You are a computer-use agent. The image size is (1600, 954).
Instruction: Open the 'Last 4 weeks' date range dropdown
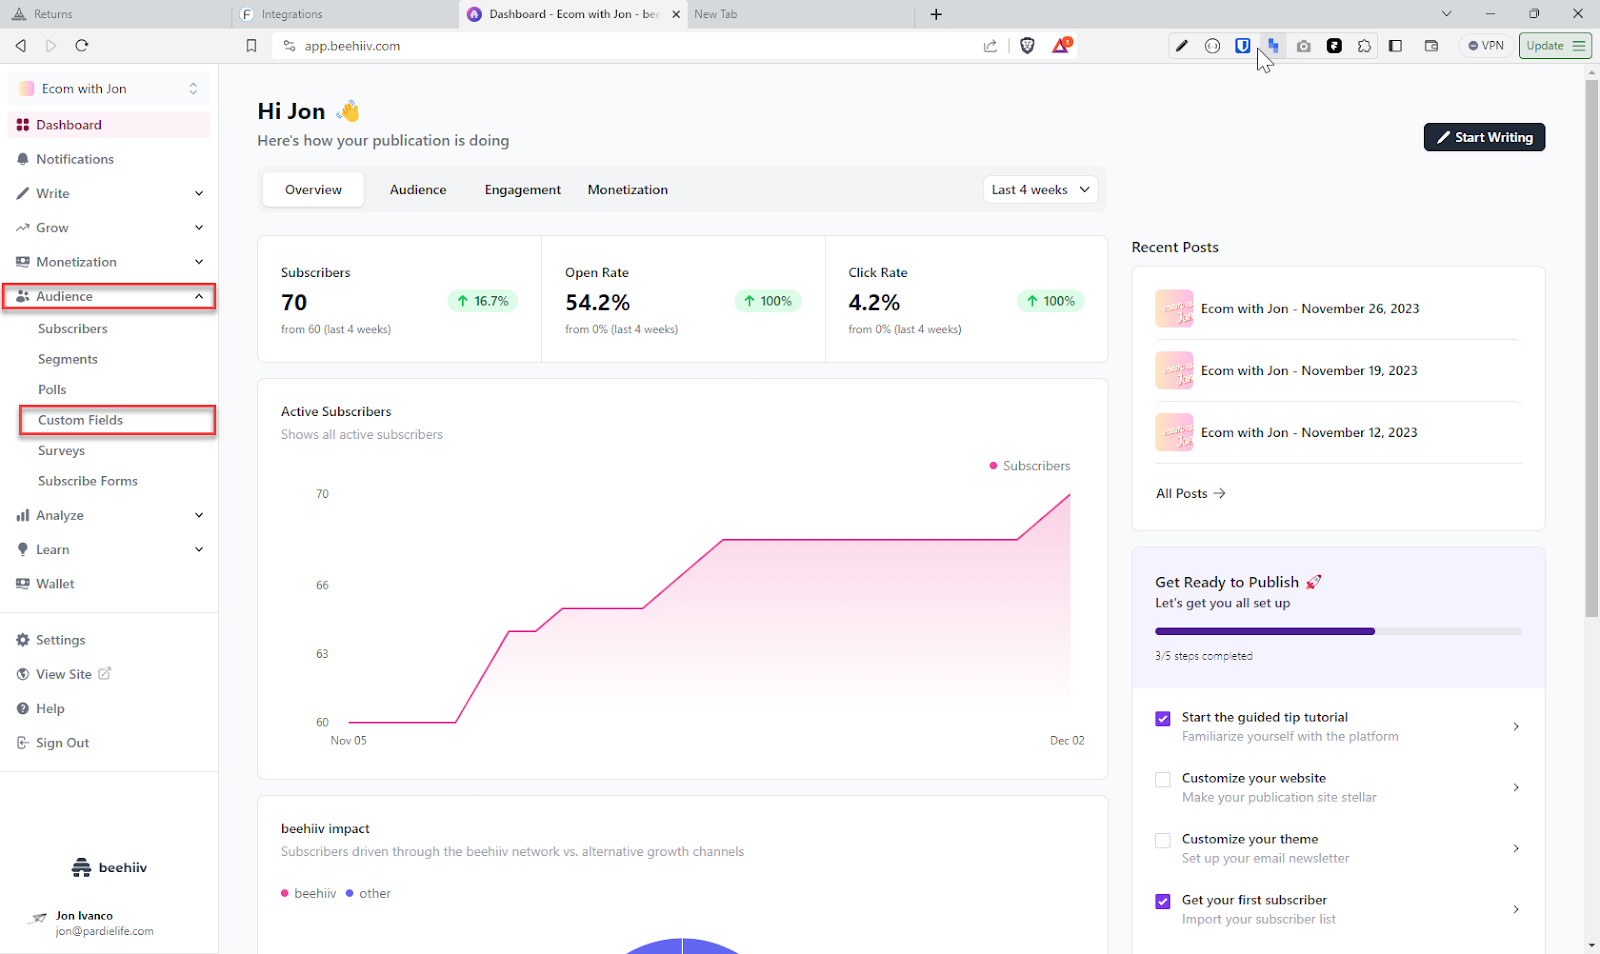(1040, 190)
